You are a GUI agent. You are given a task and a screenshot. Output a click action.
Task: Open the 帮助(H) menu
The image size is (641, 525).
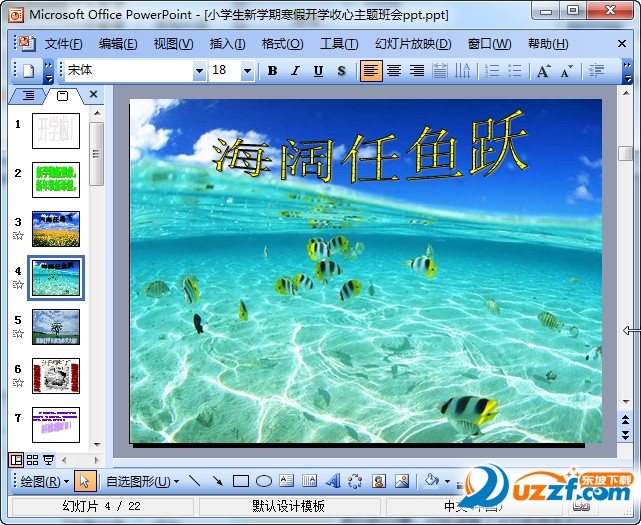pyautogui.click(x=548, y=44)
